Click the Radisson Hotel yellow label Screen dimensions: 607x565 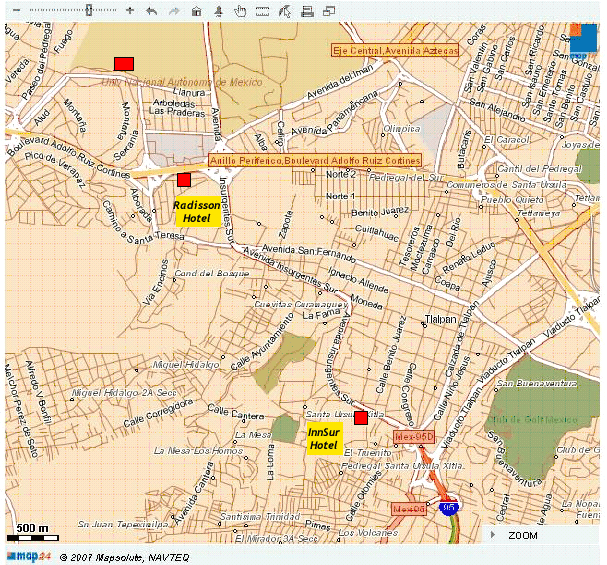coord(198,211)
